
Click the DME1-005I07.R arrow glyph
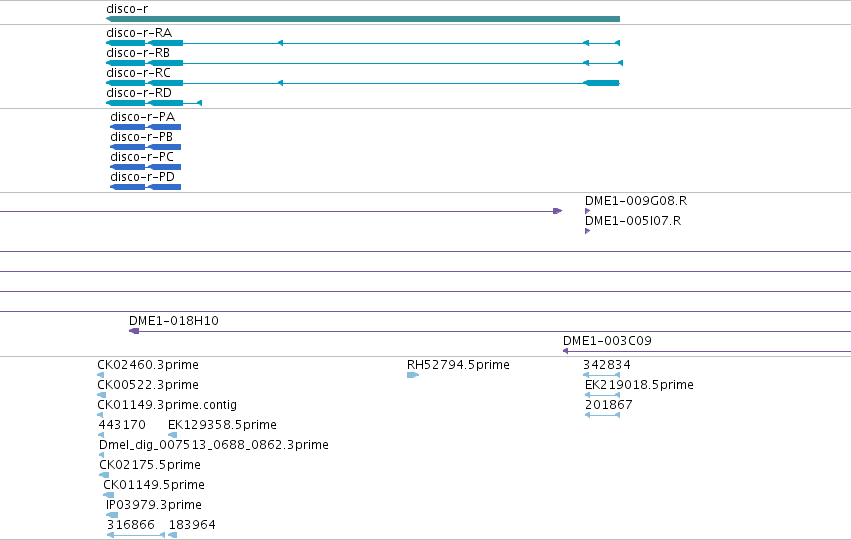pos(588,231)
